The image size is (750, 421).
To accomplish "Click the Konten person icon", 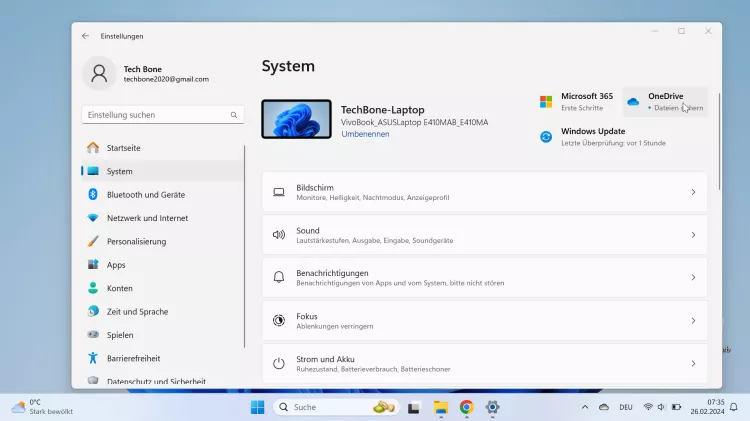I will (x=93, y=288).
